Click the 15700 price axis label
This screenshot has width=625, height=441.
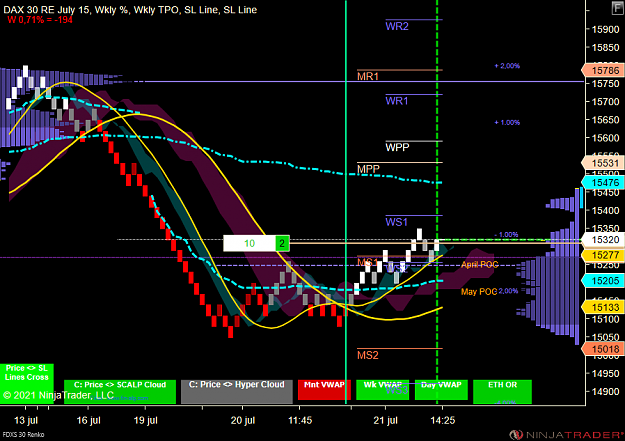tap(605, 102)
